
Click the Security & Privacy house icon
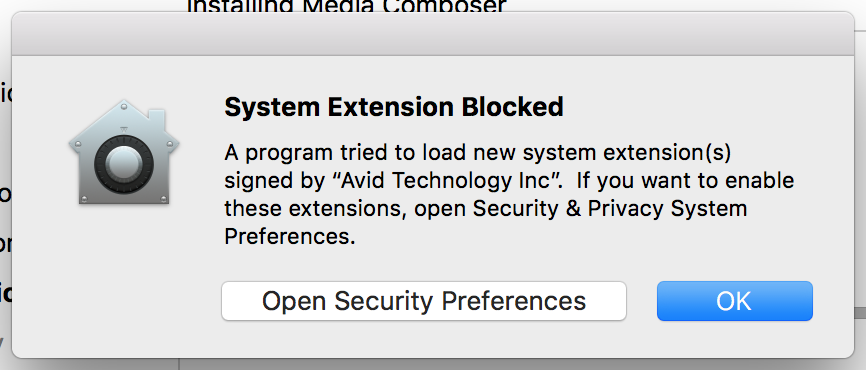point(124,152)
